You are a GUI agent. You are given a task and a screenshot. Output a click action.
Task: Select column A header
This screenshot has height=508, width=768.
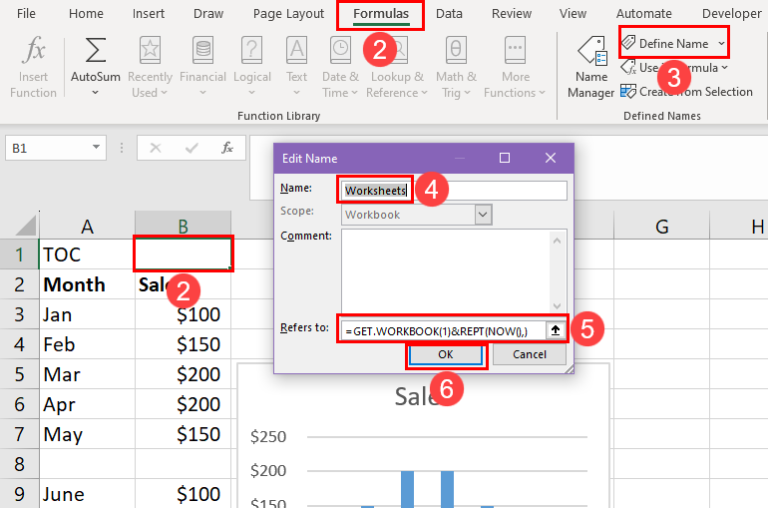pos(87,226)
